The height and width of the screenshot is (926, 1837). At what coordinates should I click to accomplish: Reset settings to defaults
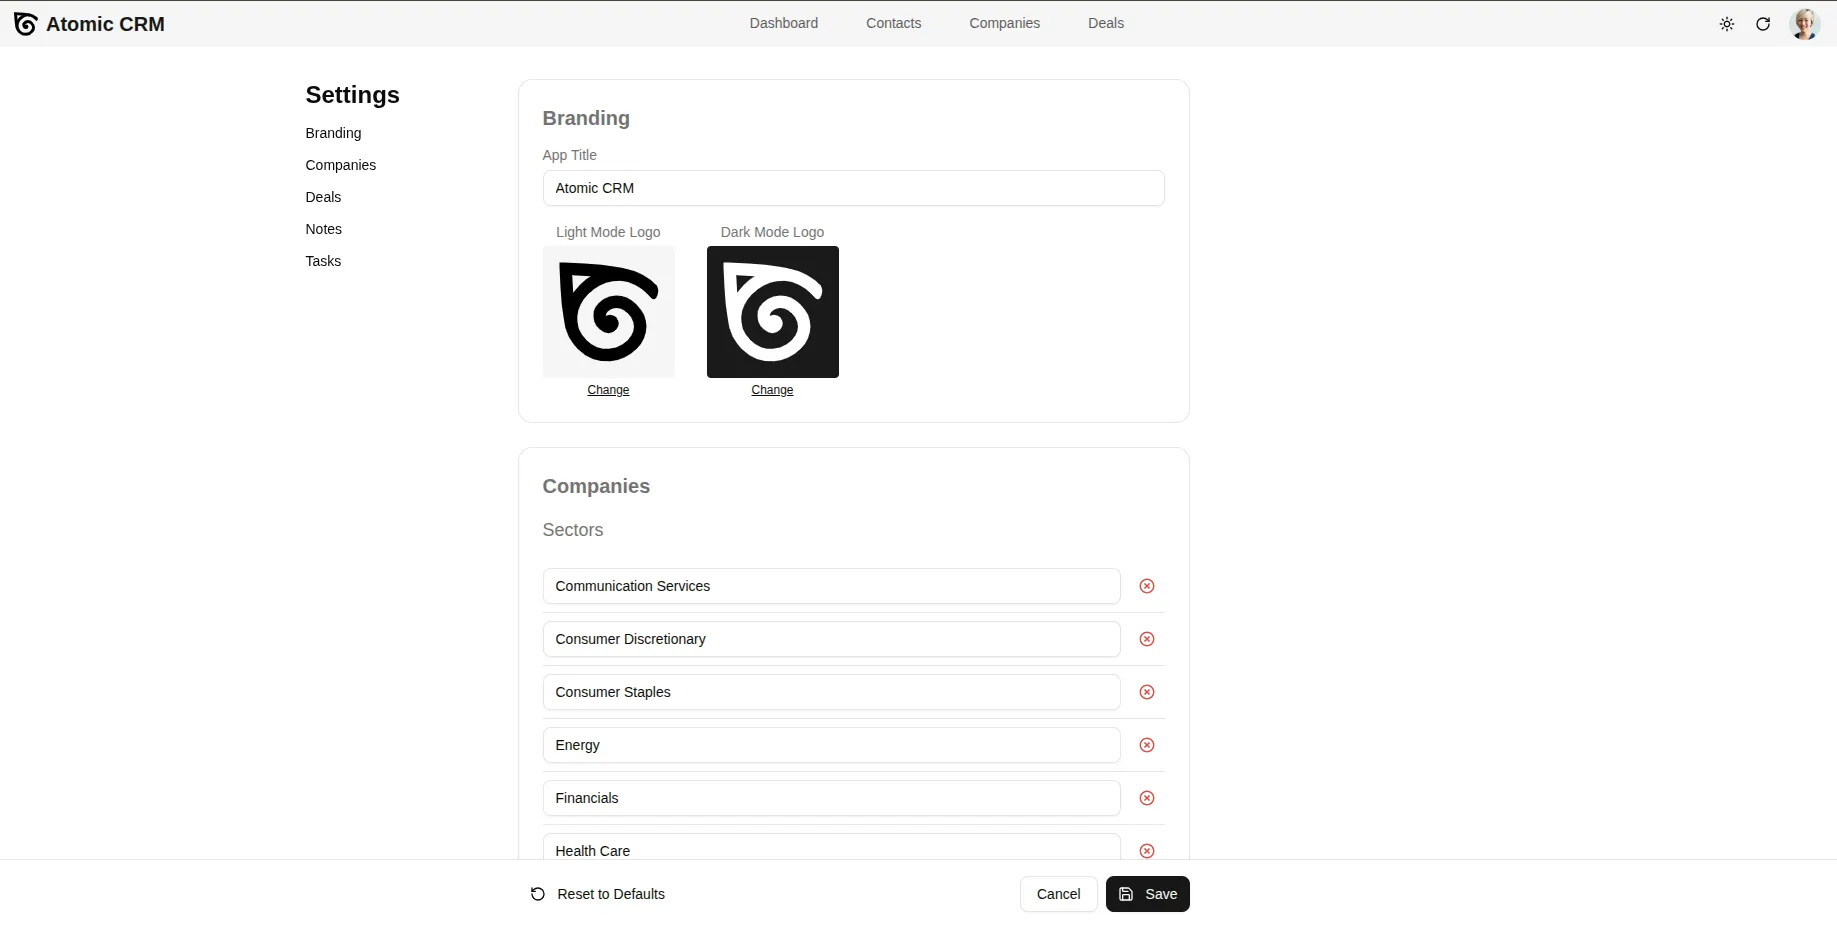click(596, 894)
